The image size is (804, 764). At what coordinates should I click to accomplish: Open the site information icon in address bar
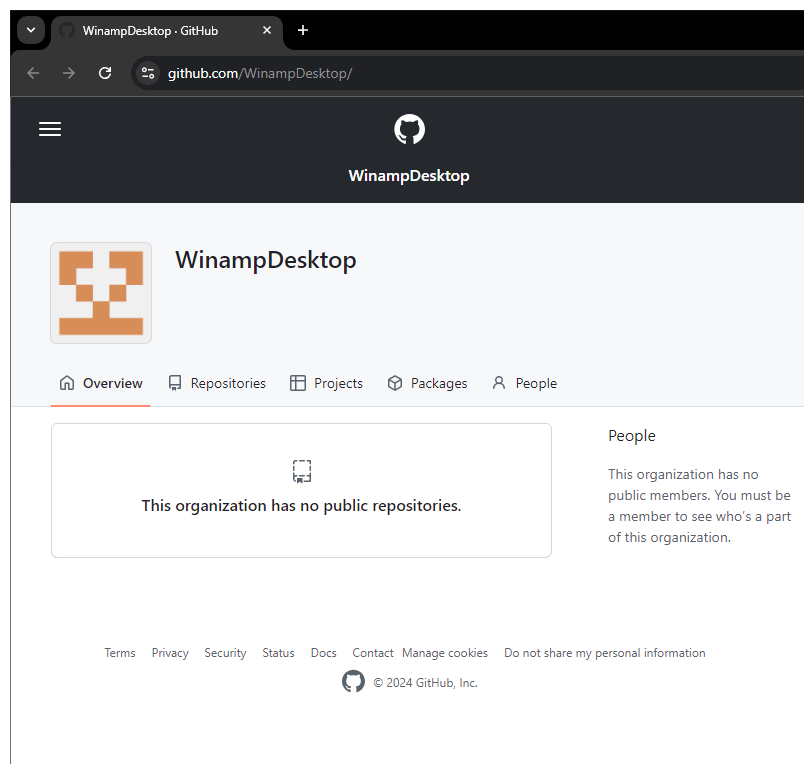147,72
